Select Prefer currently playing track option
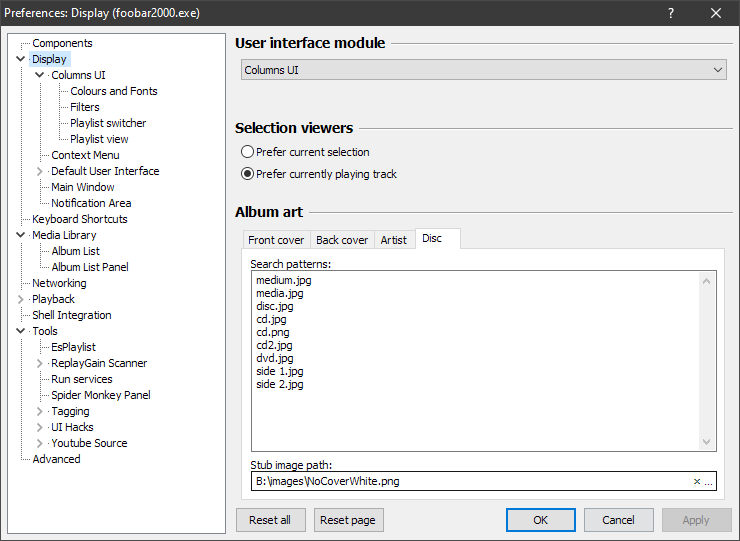Viewport: 740px width, 541px height. (x=247, y=174)
